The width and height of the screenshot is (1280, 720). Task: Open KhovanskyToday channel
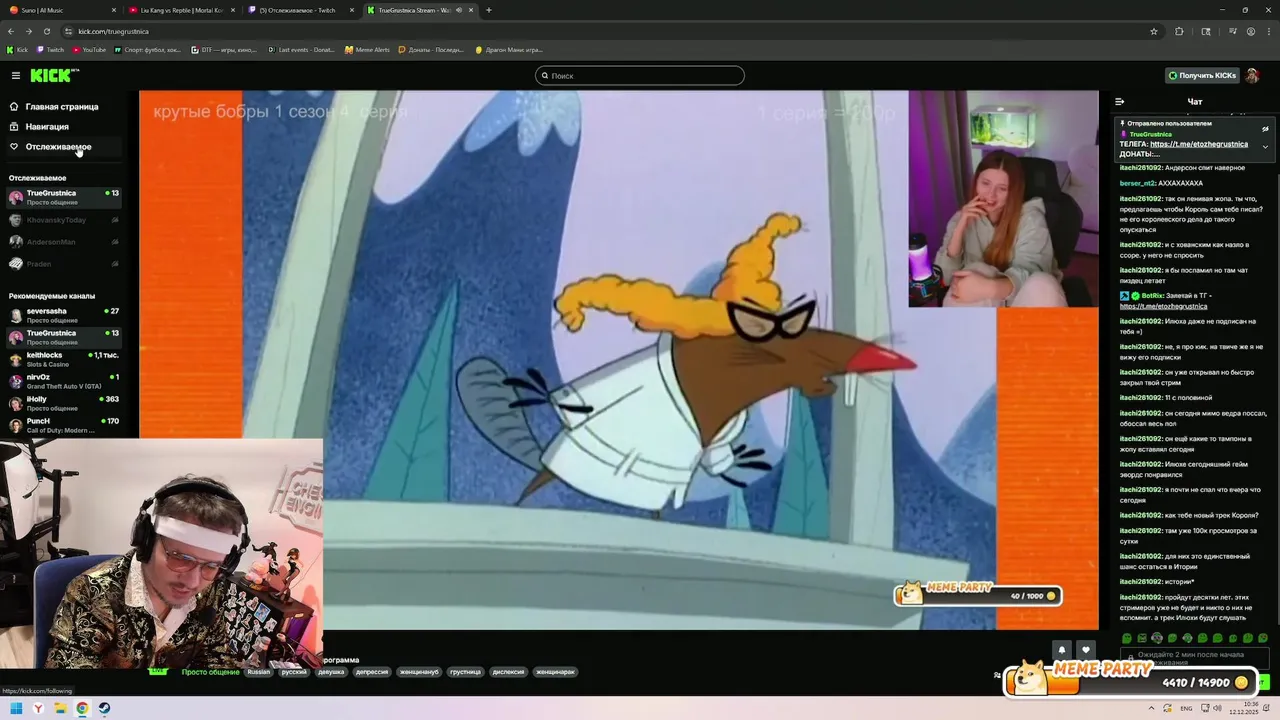(64, 219)
